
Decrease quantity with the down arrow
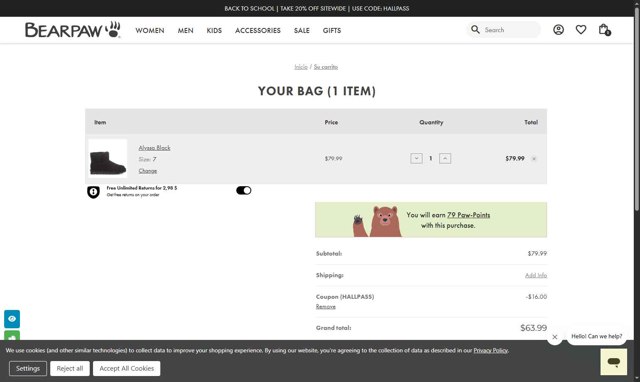coord(416,158)
